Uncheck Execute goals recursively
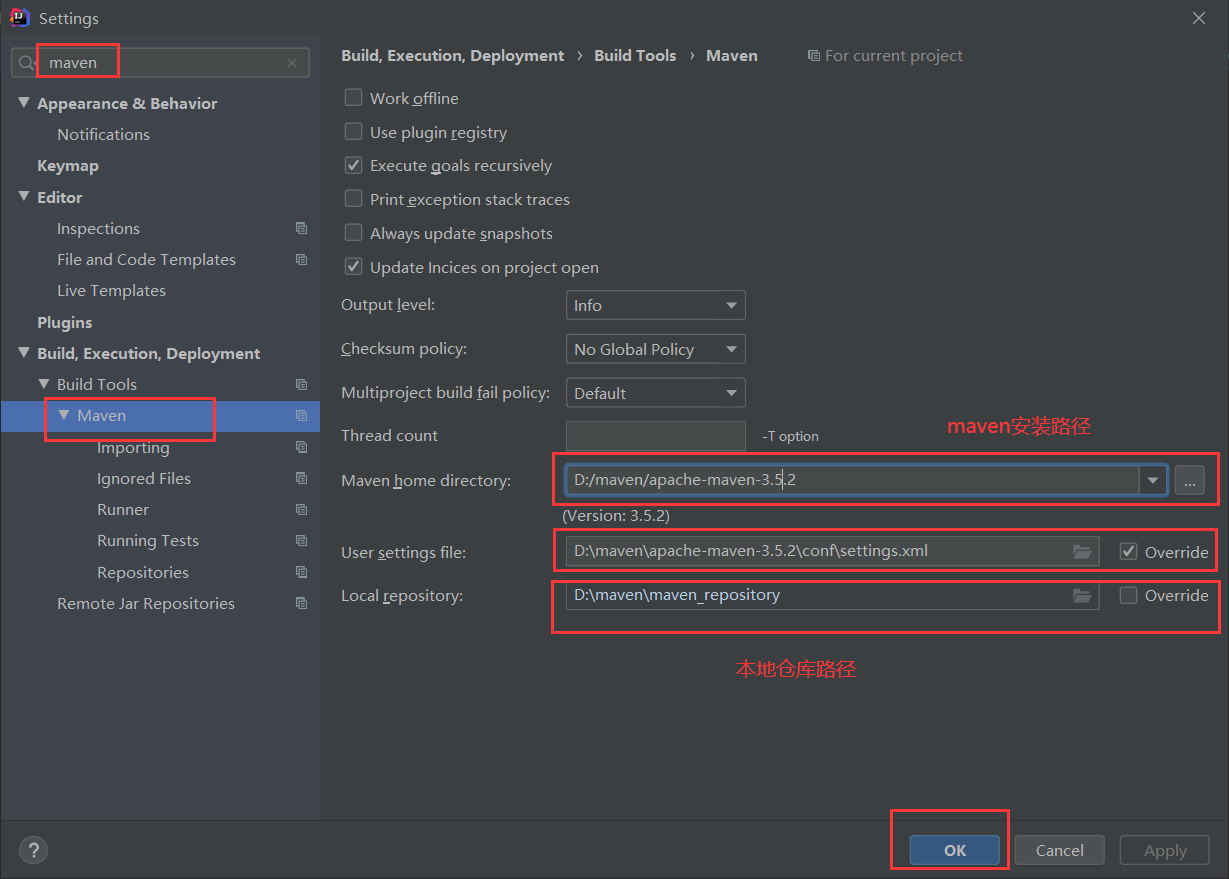This screenshot has width=1229, height=879. point(353,166)
